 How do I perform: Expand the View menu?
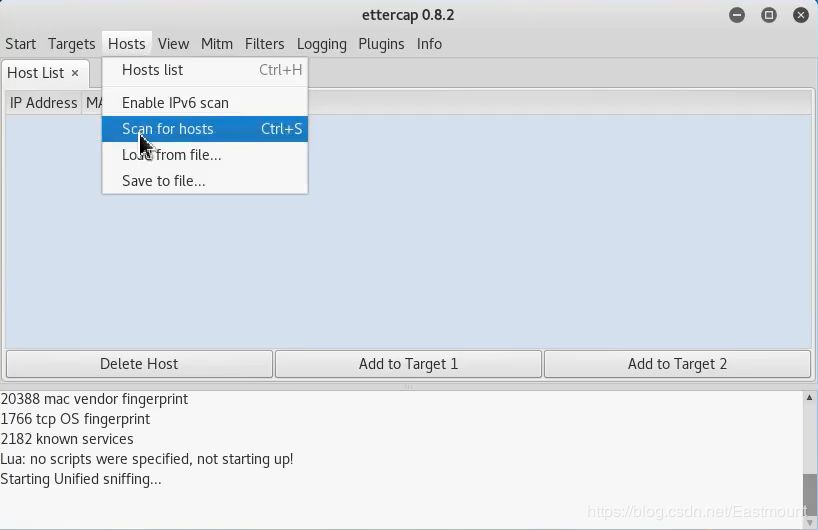[x=173, y=44]
